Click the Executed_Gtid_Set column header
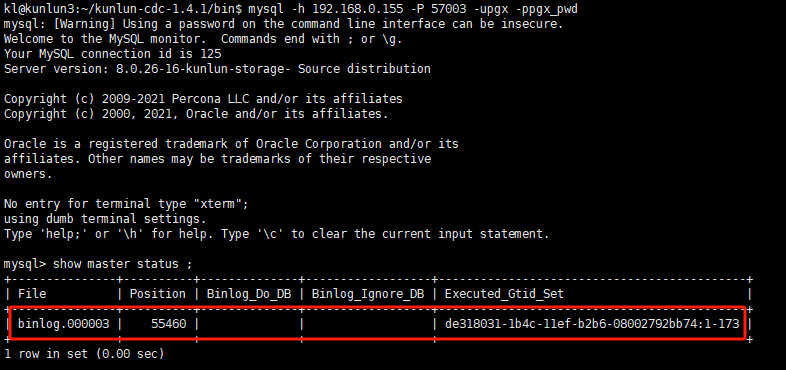This screenshot has width=786, height=370. tap(504, 294)
